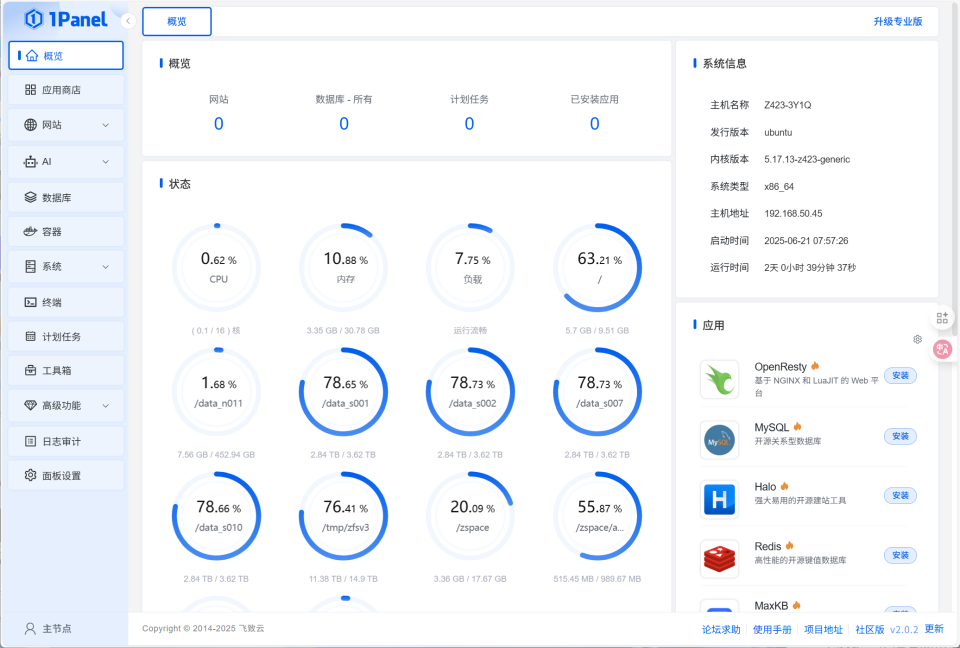Viewport: 960px width, 648px height.
Task: Click the 计划任务 count in overview
Action: point(469,124)
